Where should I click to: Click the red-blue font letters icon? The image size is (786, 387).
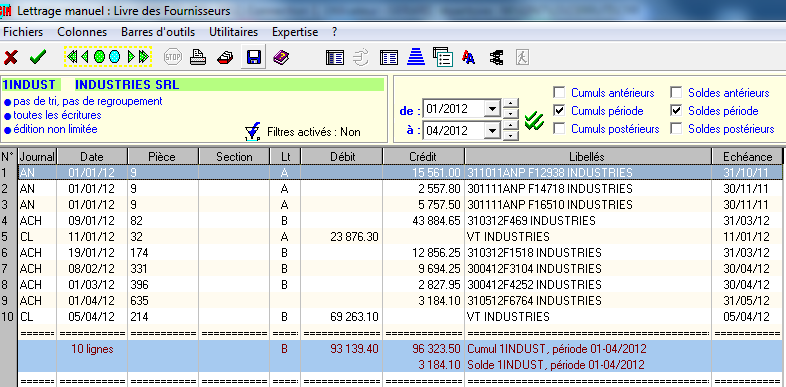[x=469, y=57]
